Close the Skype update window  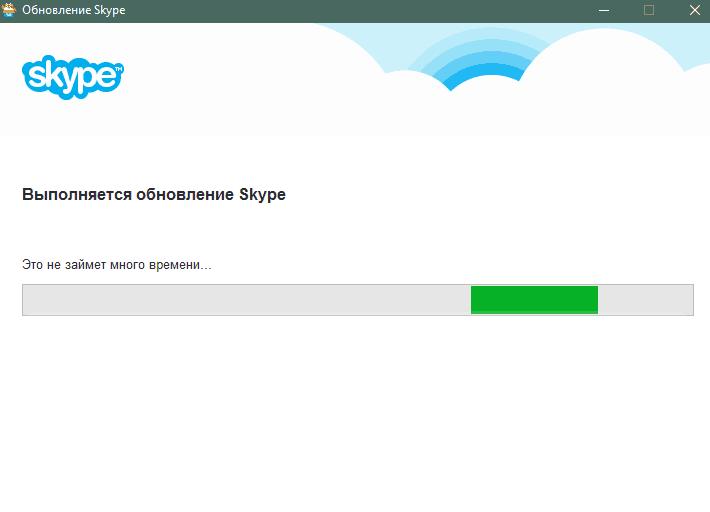[x=693, y=10]
